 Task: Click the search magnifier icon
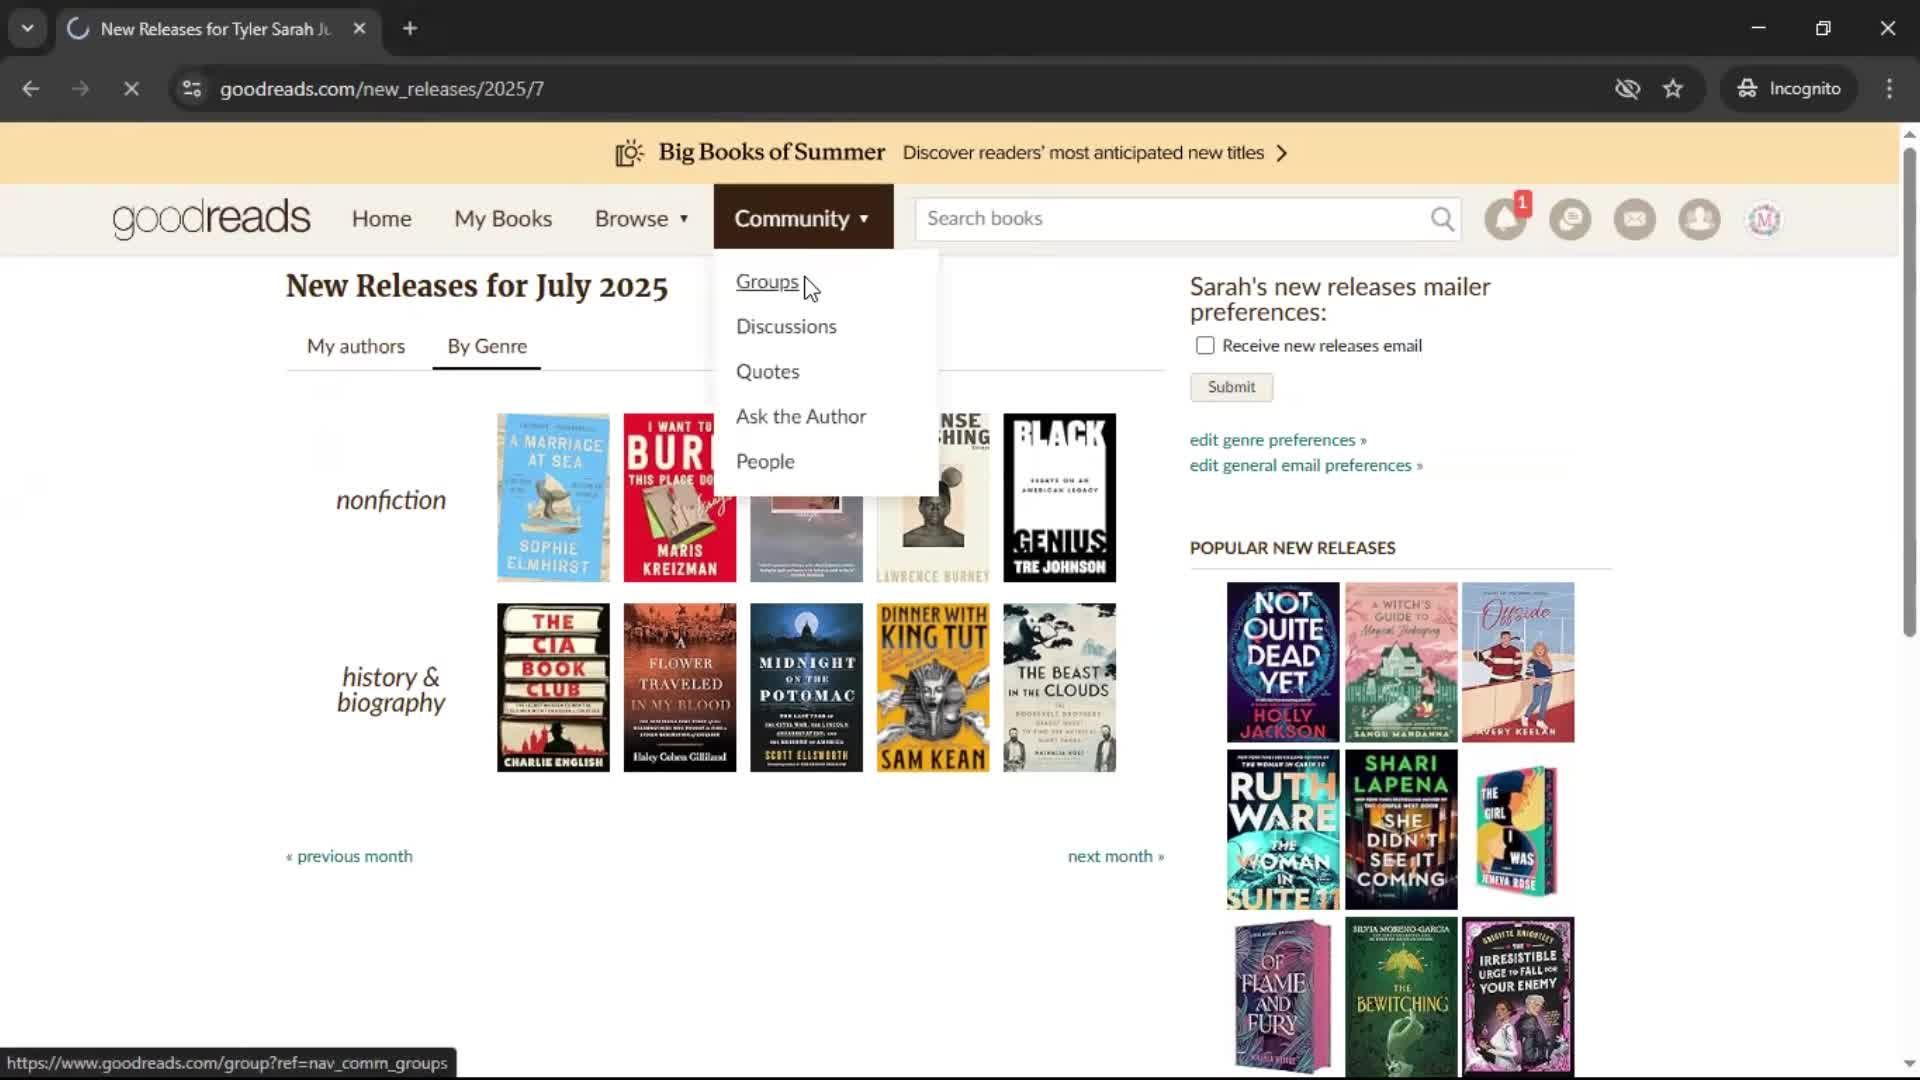tap(1441, 218)
